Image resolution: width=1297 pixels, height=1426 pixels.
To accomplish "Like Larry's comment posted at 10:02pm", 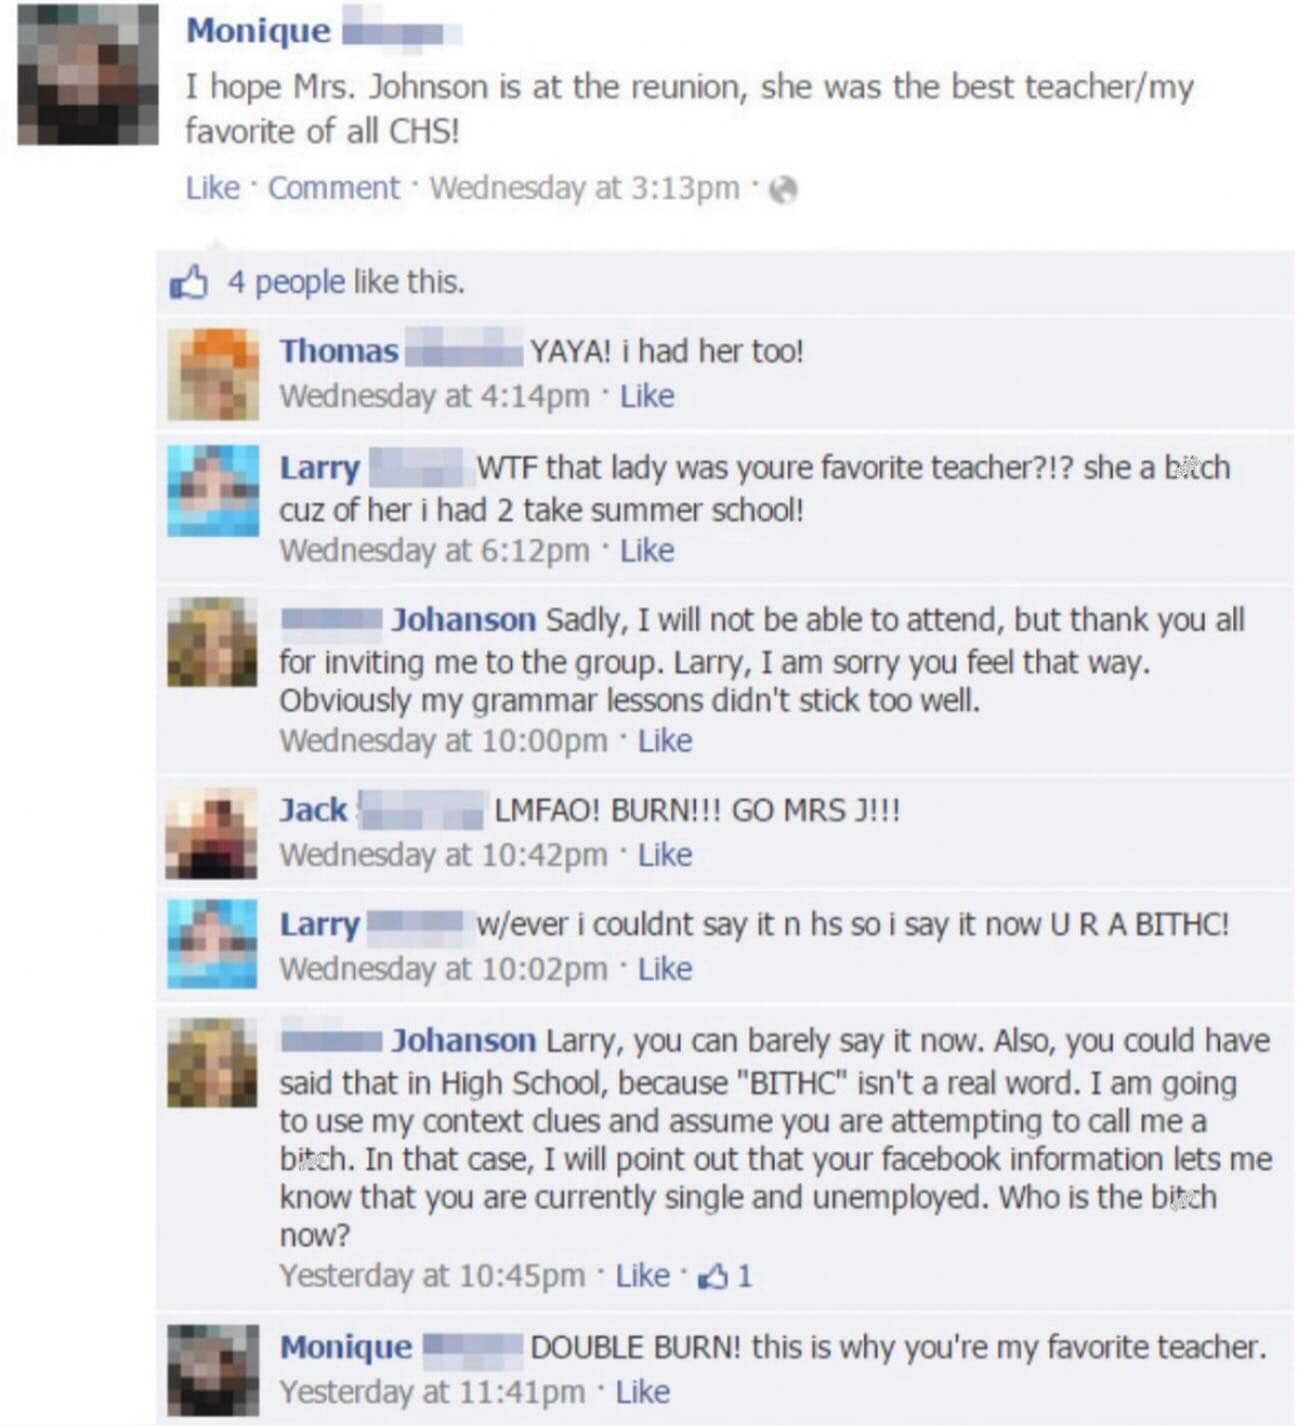I will (x=665, y=969).
